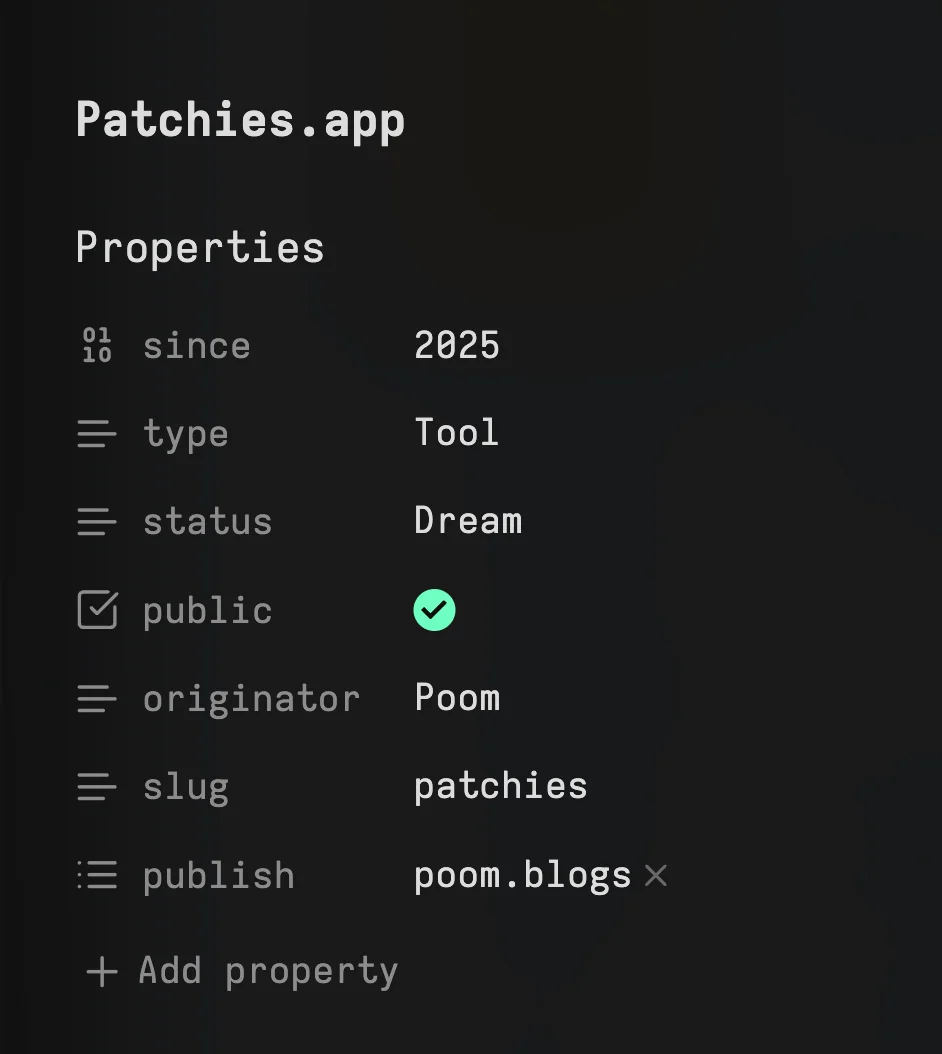Edit the since value 2025
942x1054 pixels.
tap(457, 345)
